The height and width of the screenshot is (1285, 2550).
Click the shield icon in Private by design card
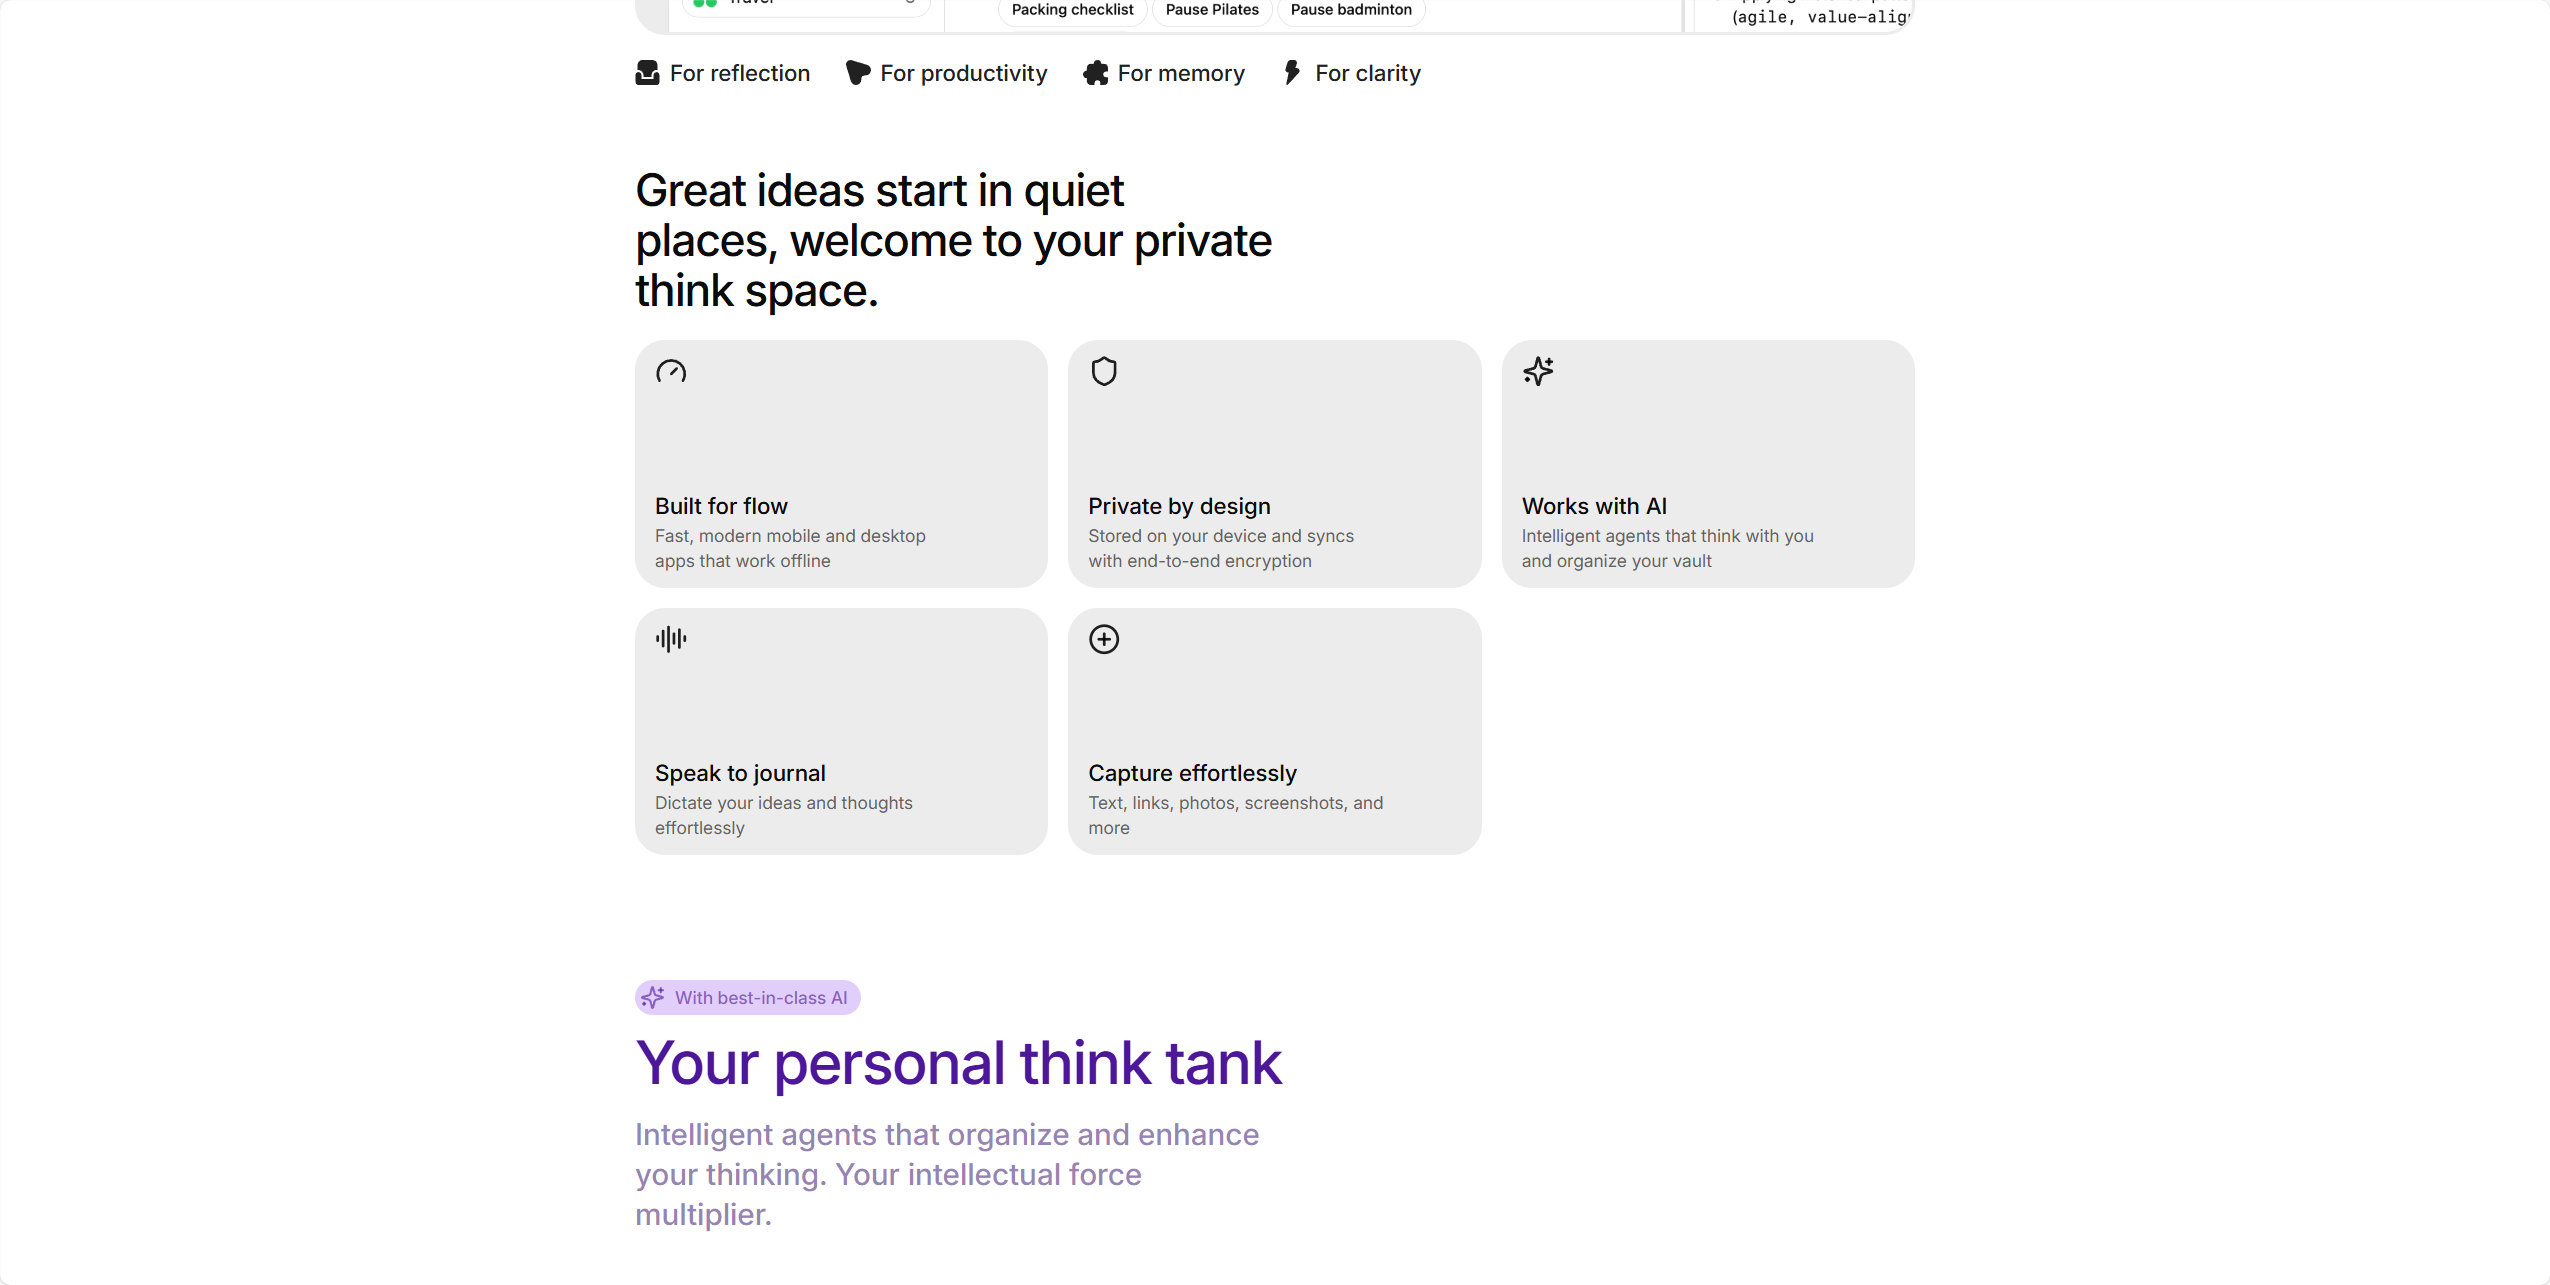pos(1104,371)
